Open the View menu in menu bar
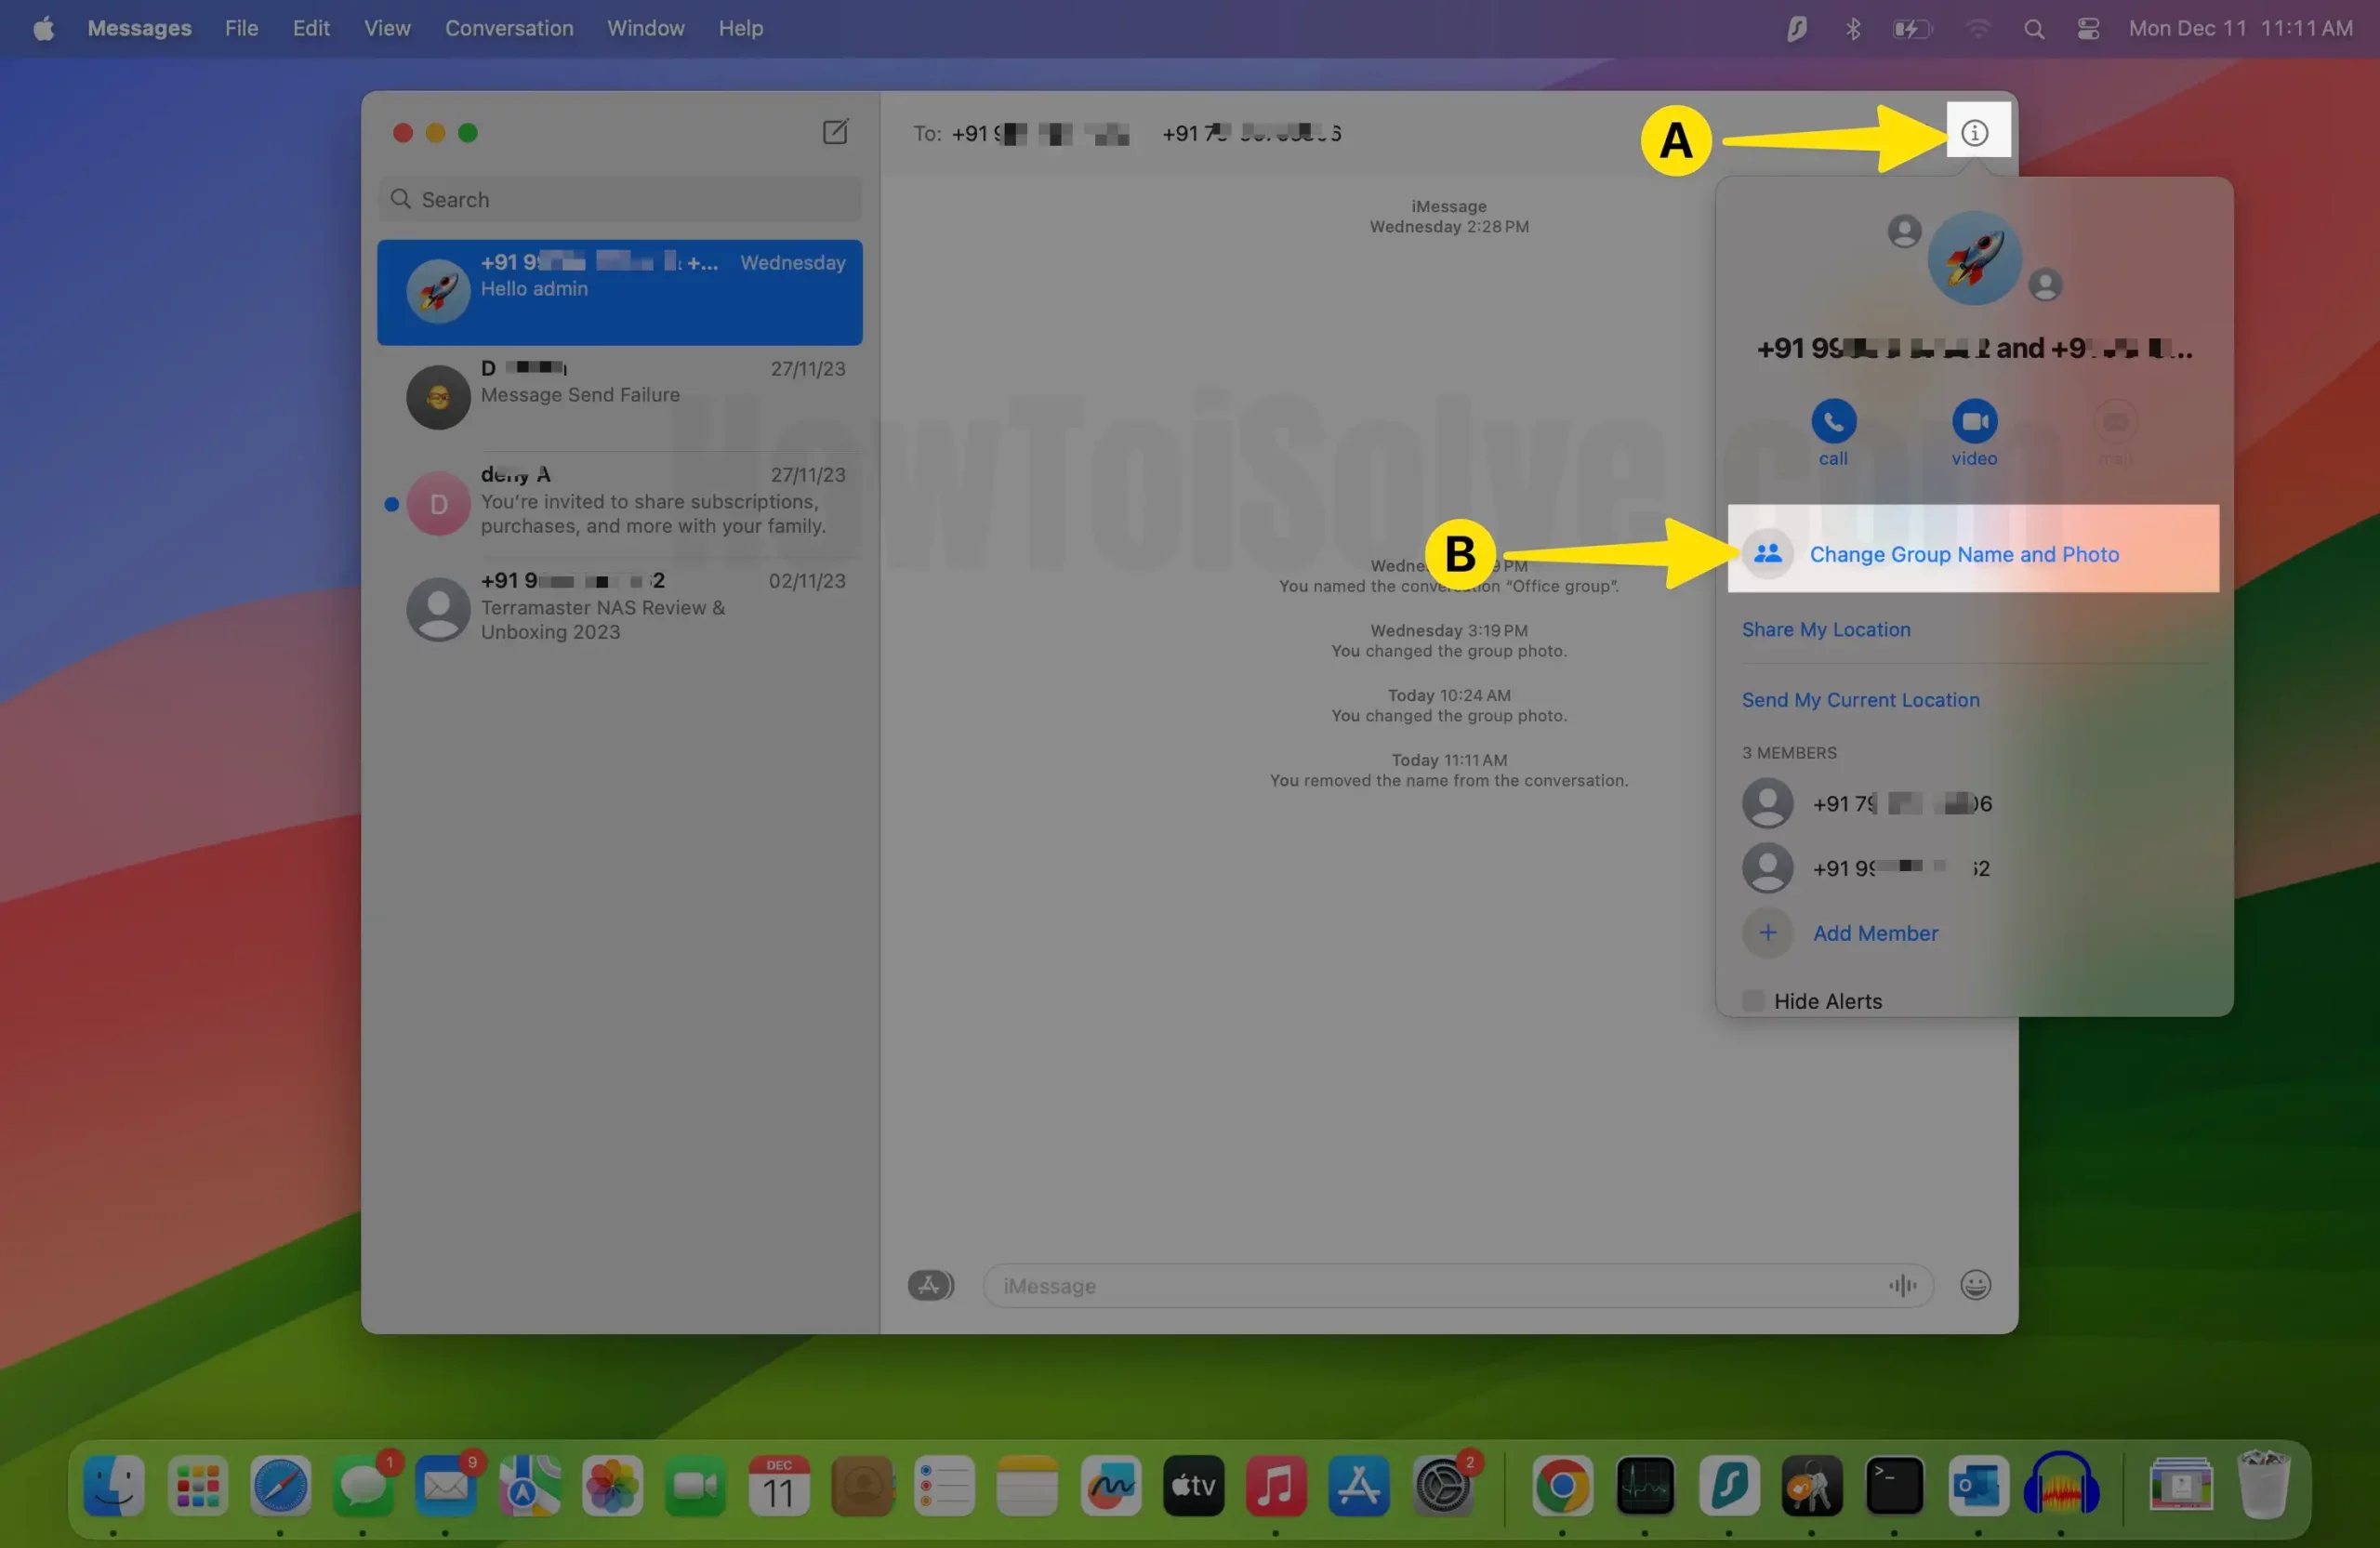Viewport: 2380px width, 1548px height. pyautogui.click(x=386, y=28)
